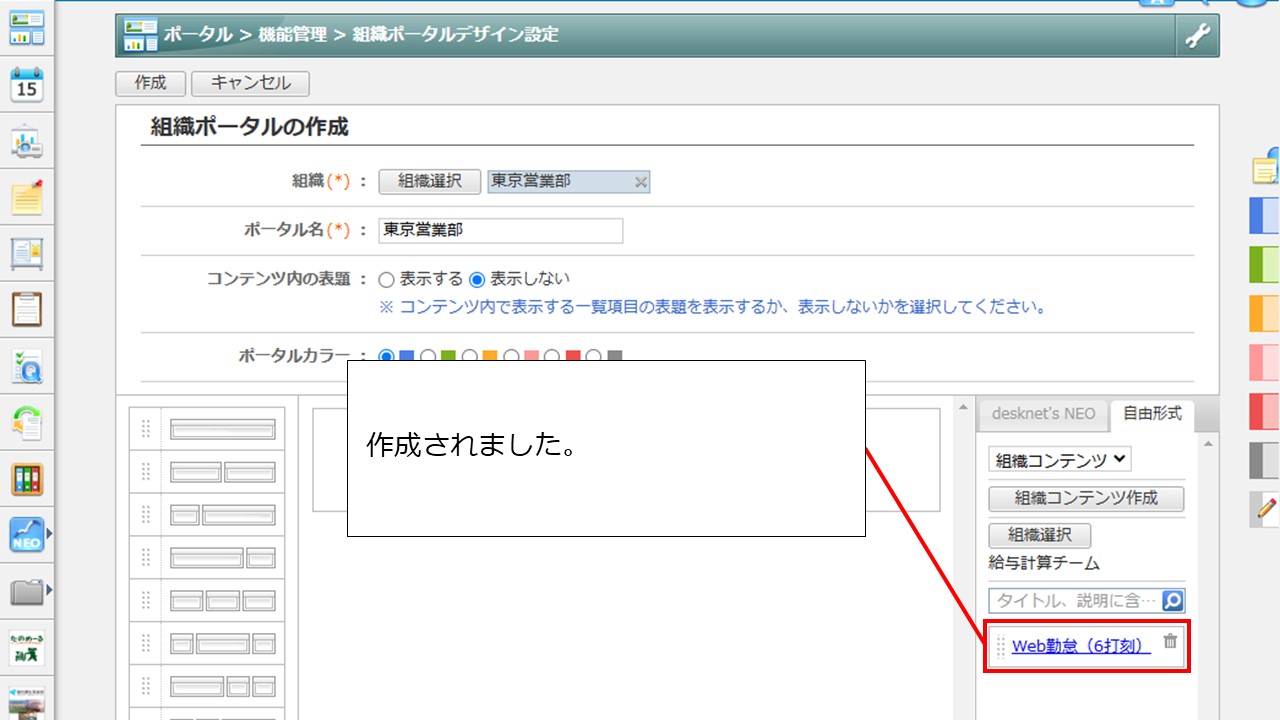
Task: Open the calendar icon showing 15
Action: tap(27, 85)
